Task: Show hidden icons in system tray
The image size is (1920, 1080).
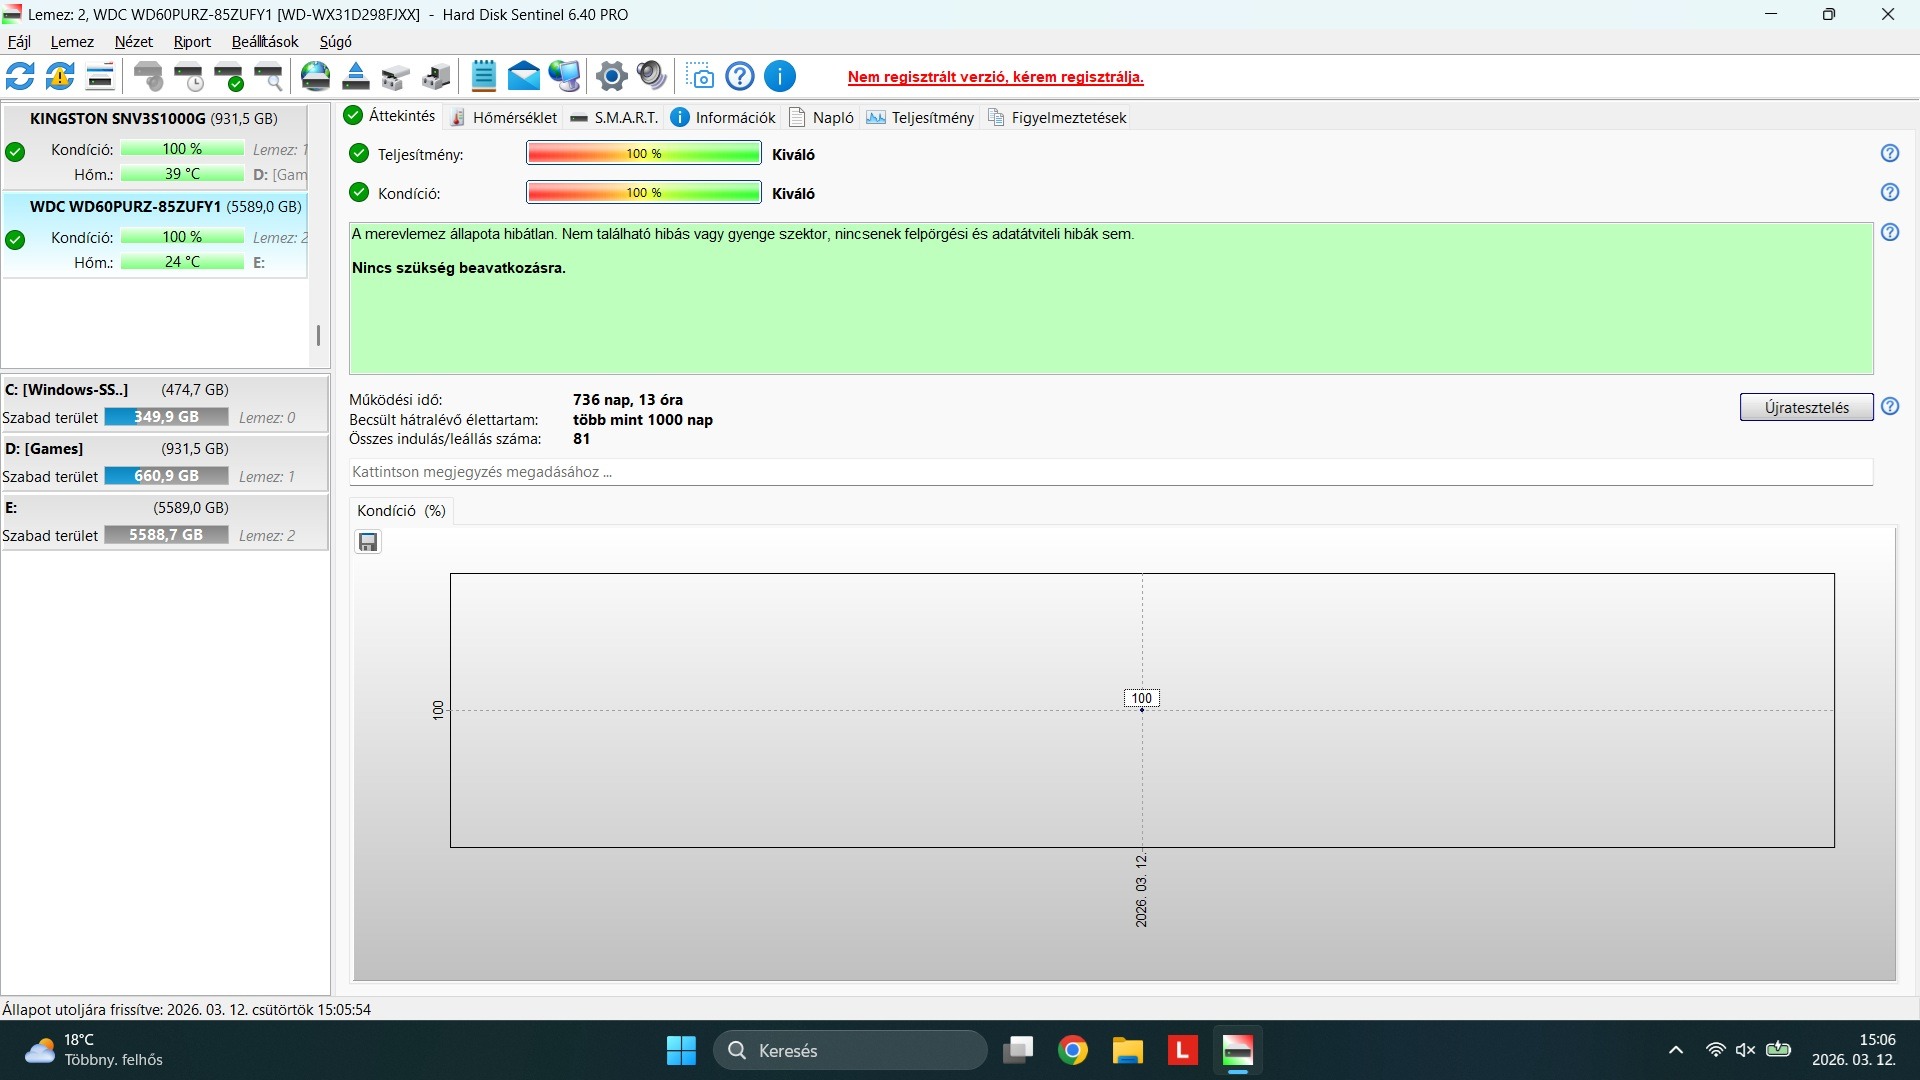Action: click(1676, 1050)
